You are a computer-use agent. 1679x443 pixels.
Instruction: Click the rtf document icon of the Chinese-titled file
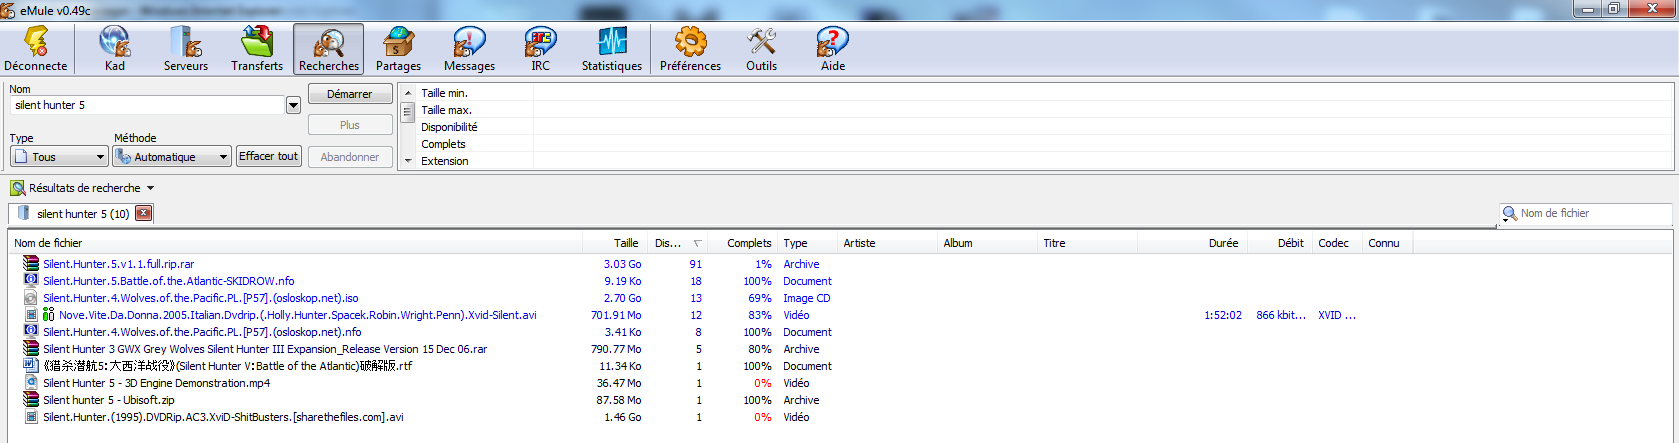pos(31,366)
